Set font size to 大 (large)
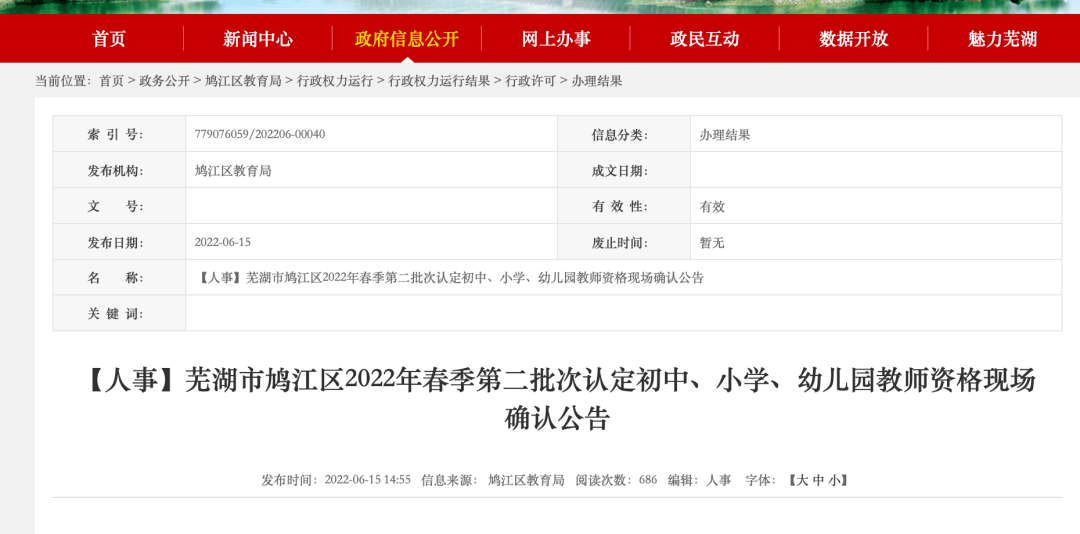1080x534 pixels. point(801,480)
